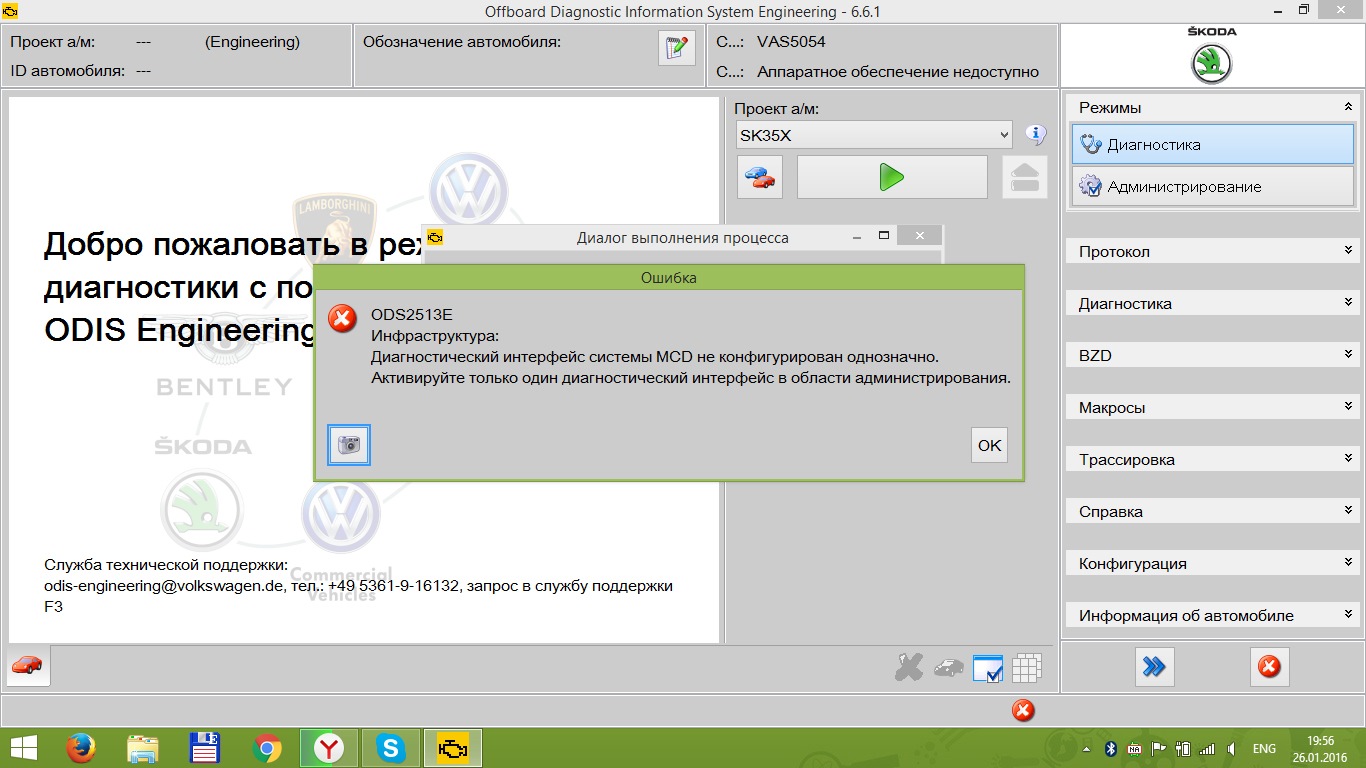
Task: Click the VAS5054 interface label
Action: tap(791, 42)
